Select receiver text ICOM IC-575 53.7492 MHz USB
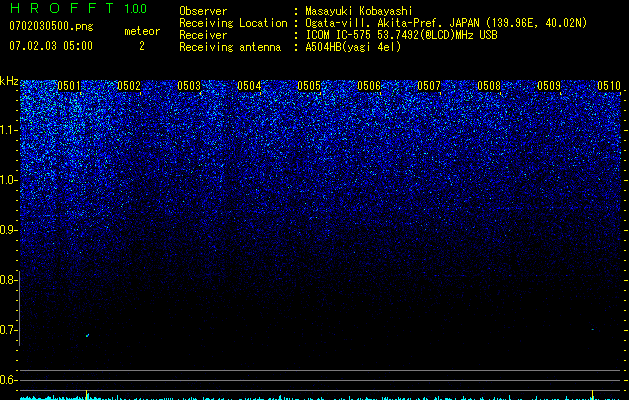This screenshot has height=400, width=629. 401,35
